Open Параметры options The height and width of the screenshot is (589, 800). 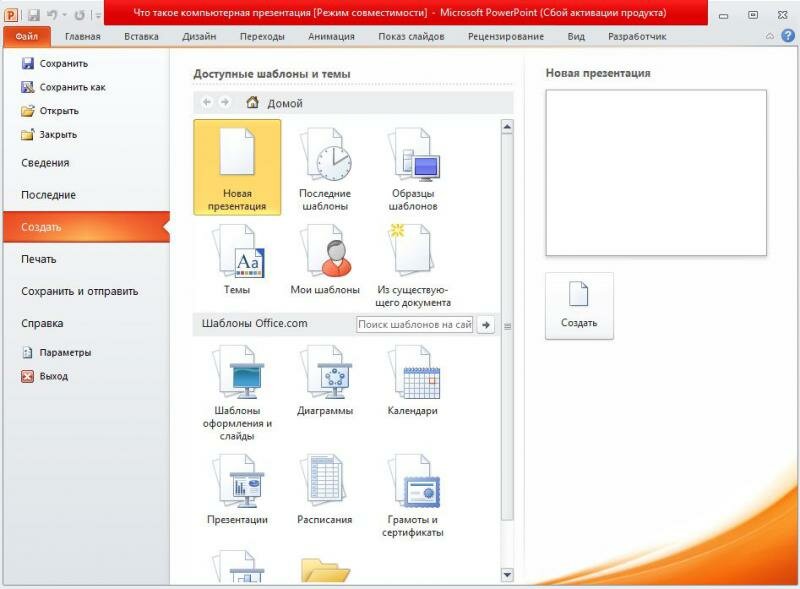pos(56,352)
